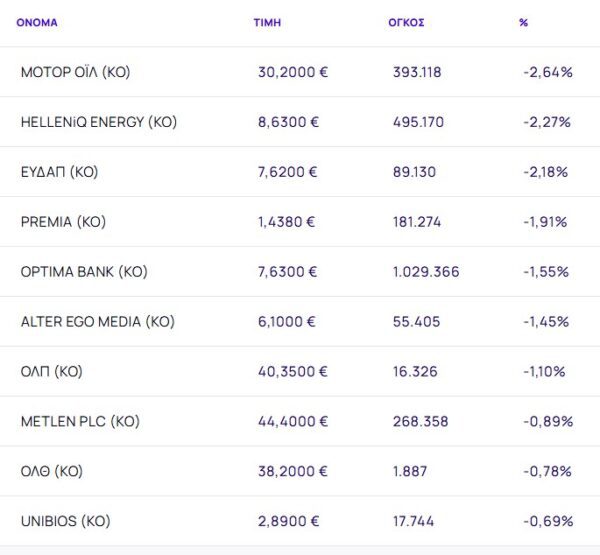
Task: Sort table by ΟΝΟΜΑ column header
Action: pyautogui.click(x=37, y=22)
